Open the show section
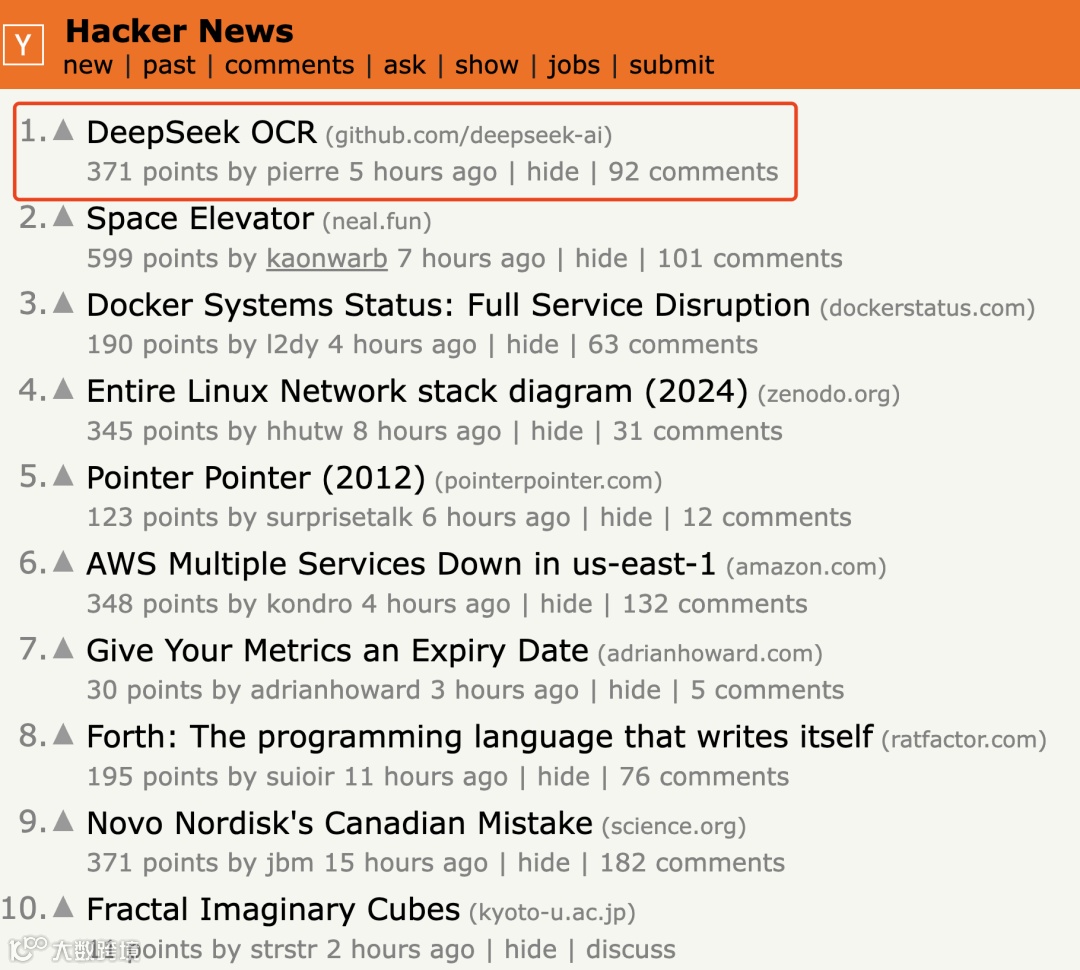The width and height of the screenshot is (1080, 970). tap(486, 65)
